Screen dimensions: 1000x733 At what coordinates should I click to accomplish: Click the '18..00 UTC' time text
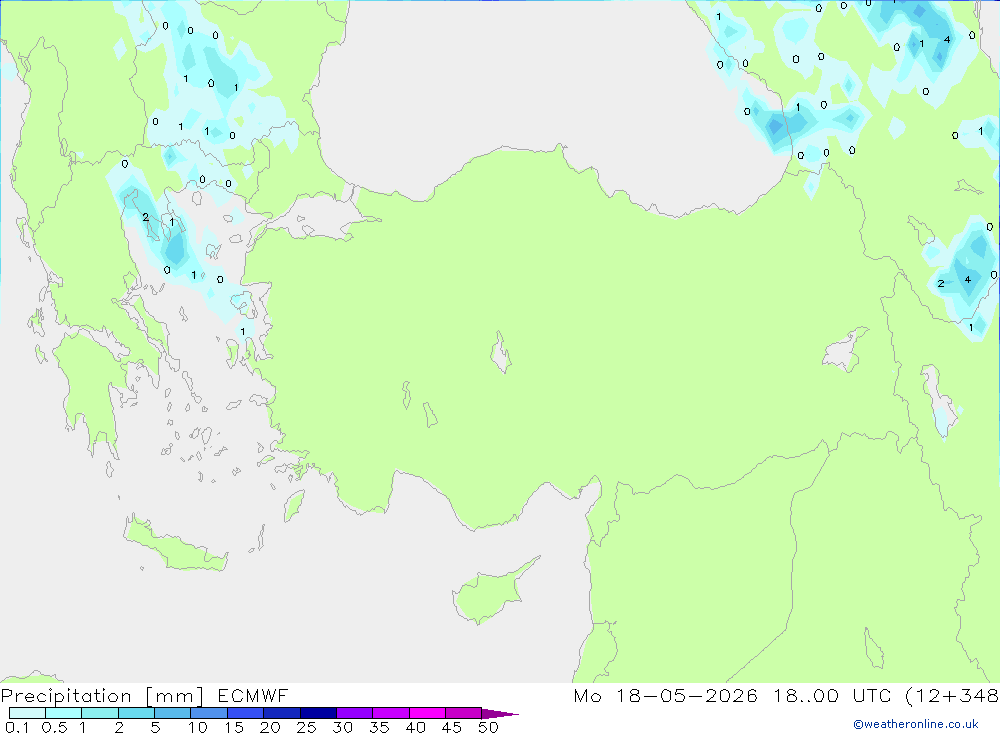(832, 695)
